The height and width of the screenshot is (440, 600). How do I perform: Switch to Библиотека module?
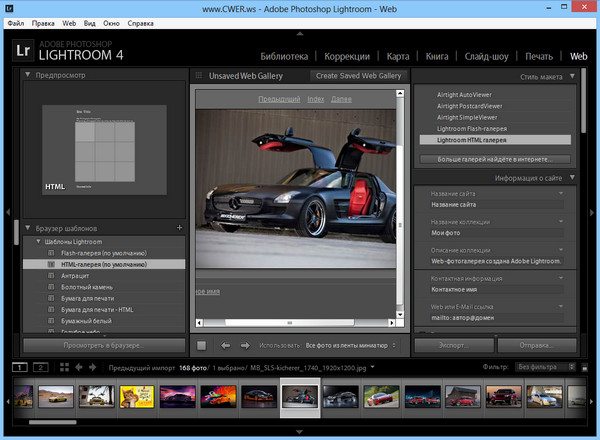(x=284, y=56)
